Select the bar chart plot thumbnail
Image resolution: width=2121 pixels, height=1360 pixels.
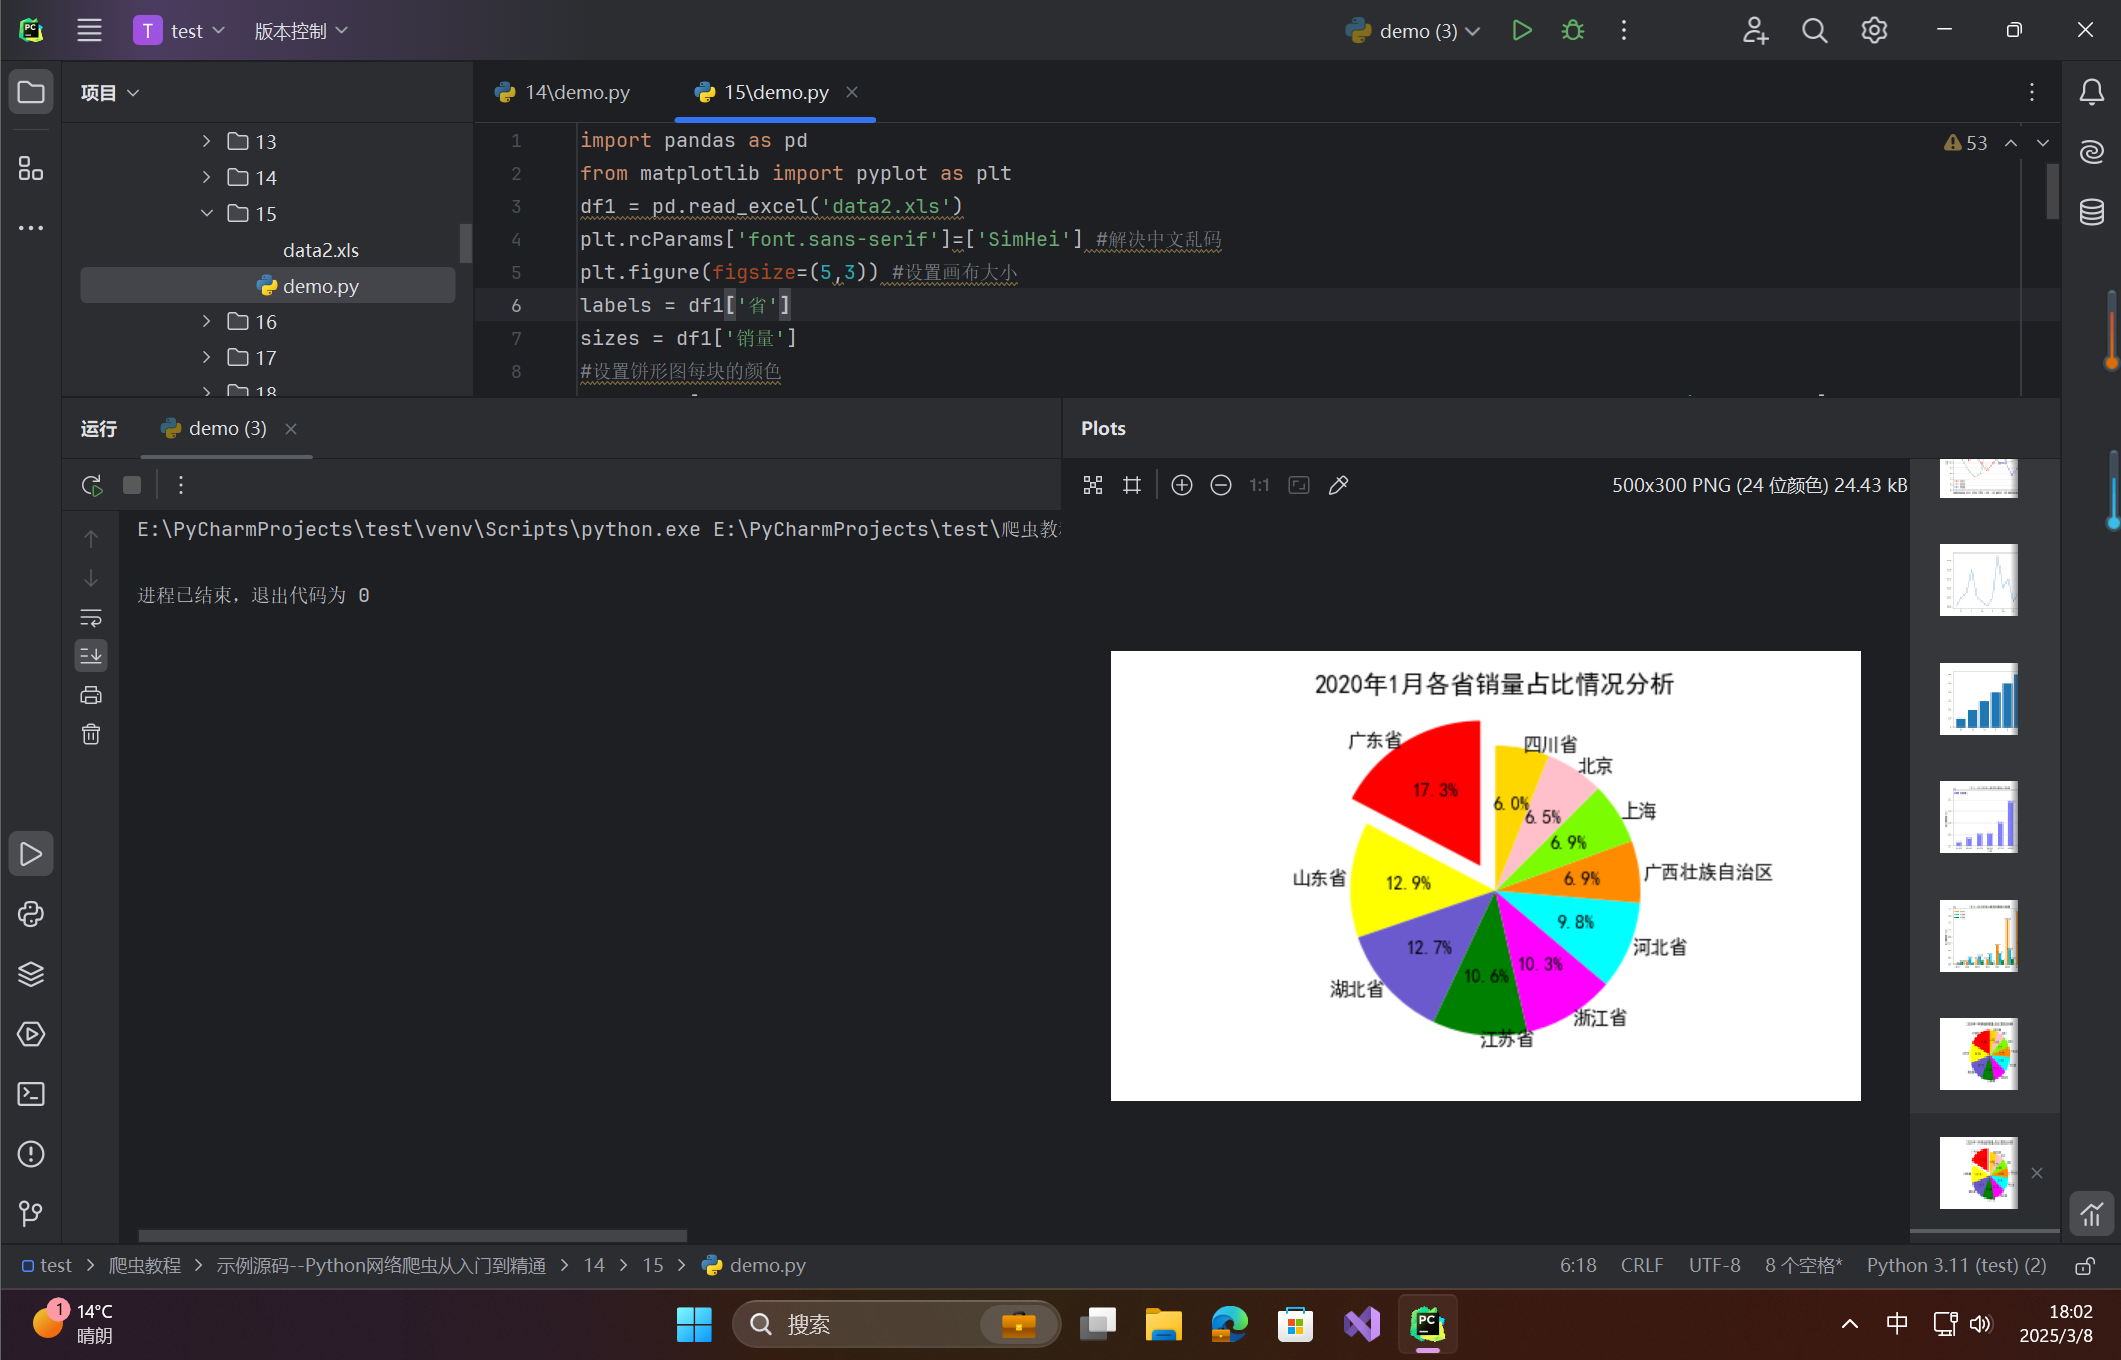click(1979, 699)
